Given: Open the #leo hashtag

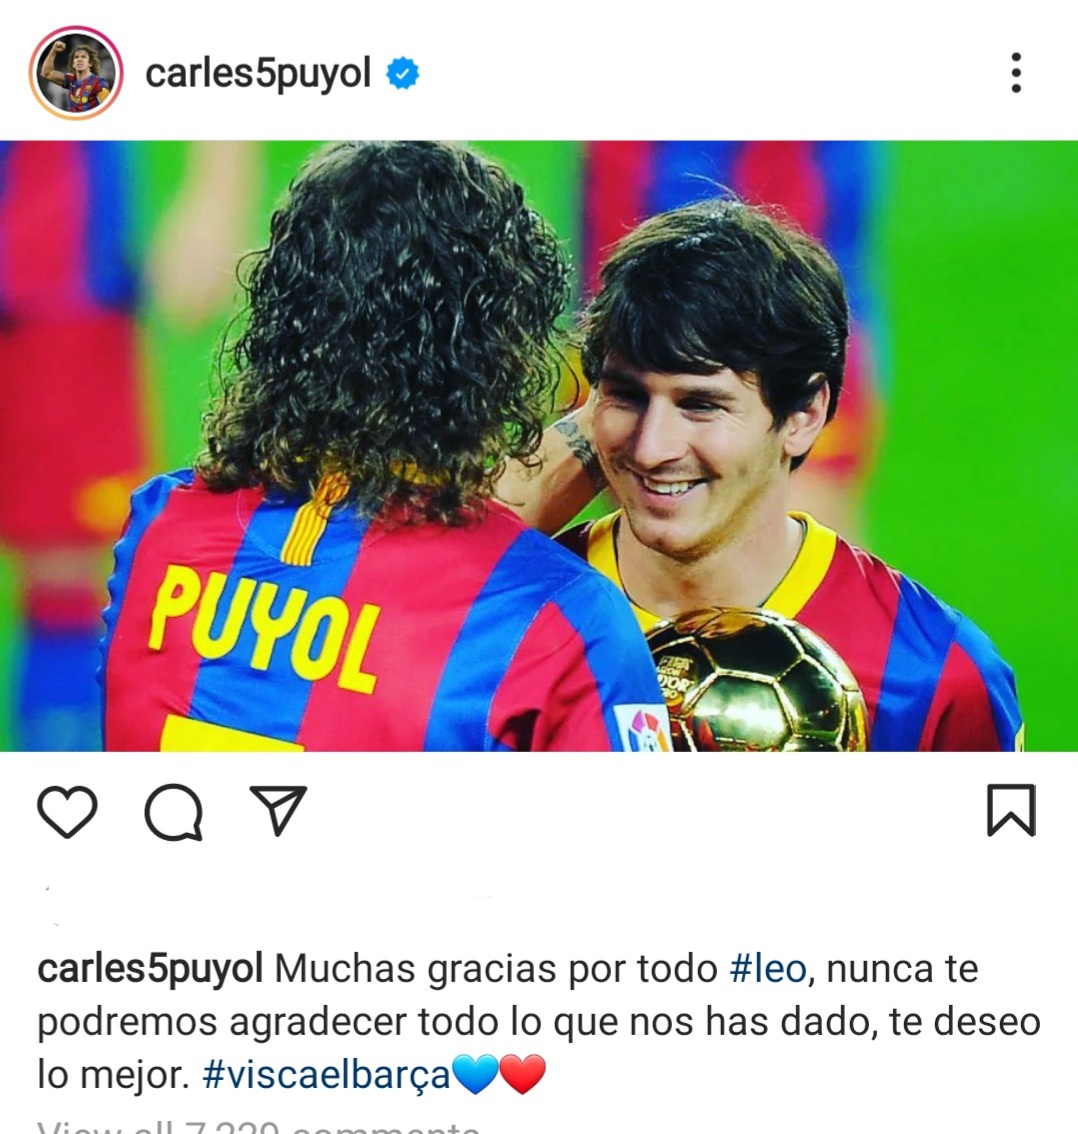Looking at the screenshot, I should pos(768,969).
